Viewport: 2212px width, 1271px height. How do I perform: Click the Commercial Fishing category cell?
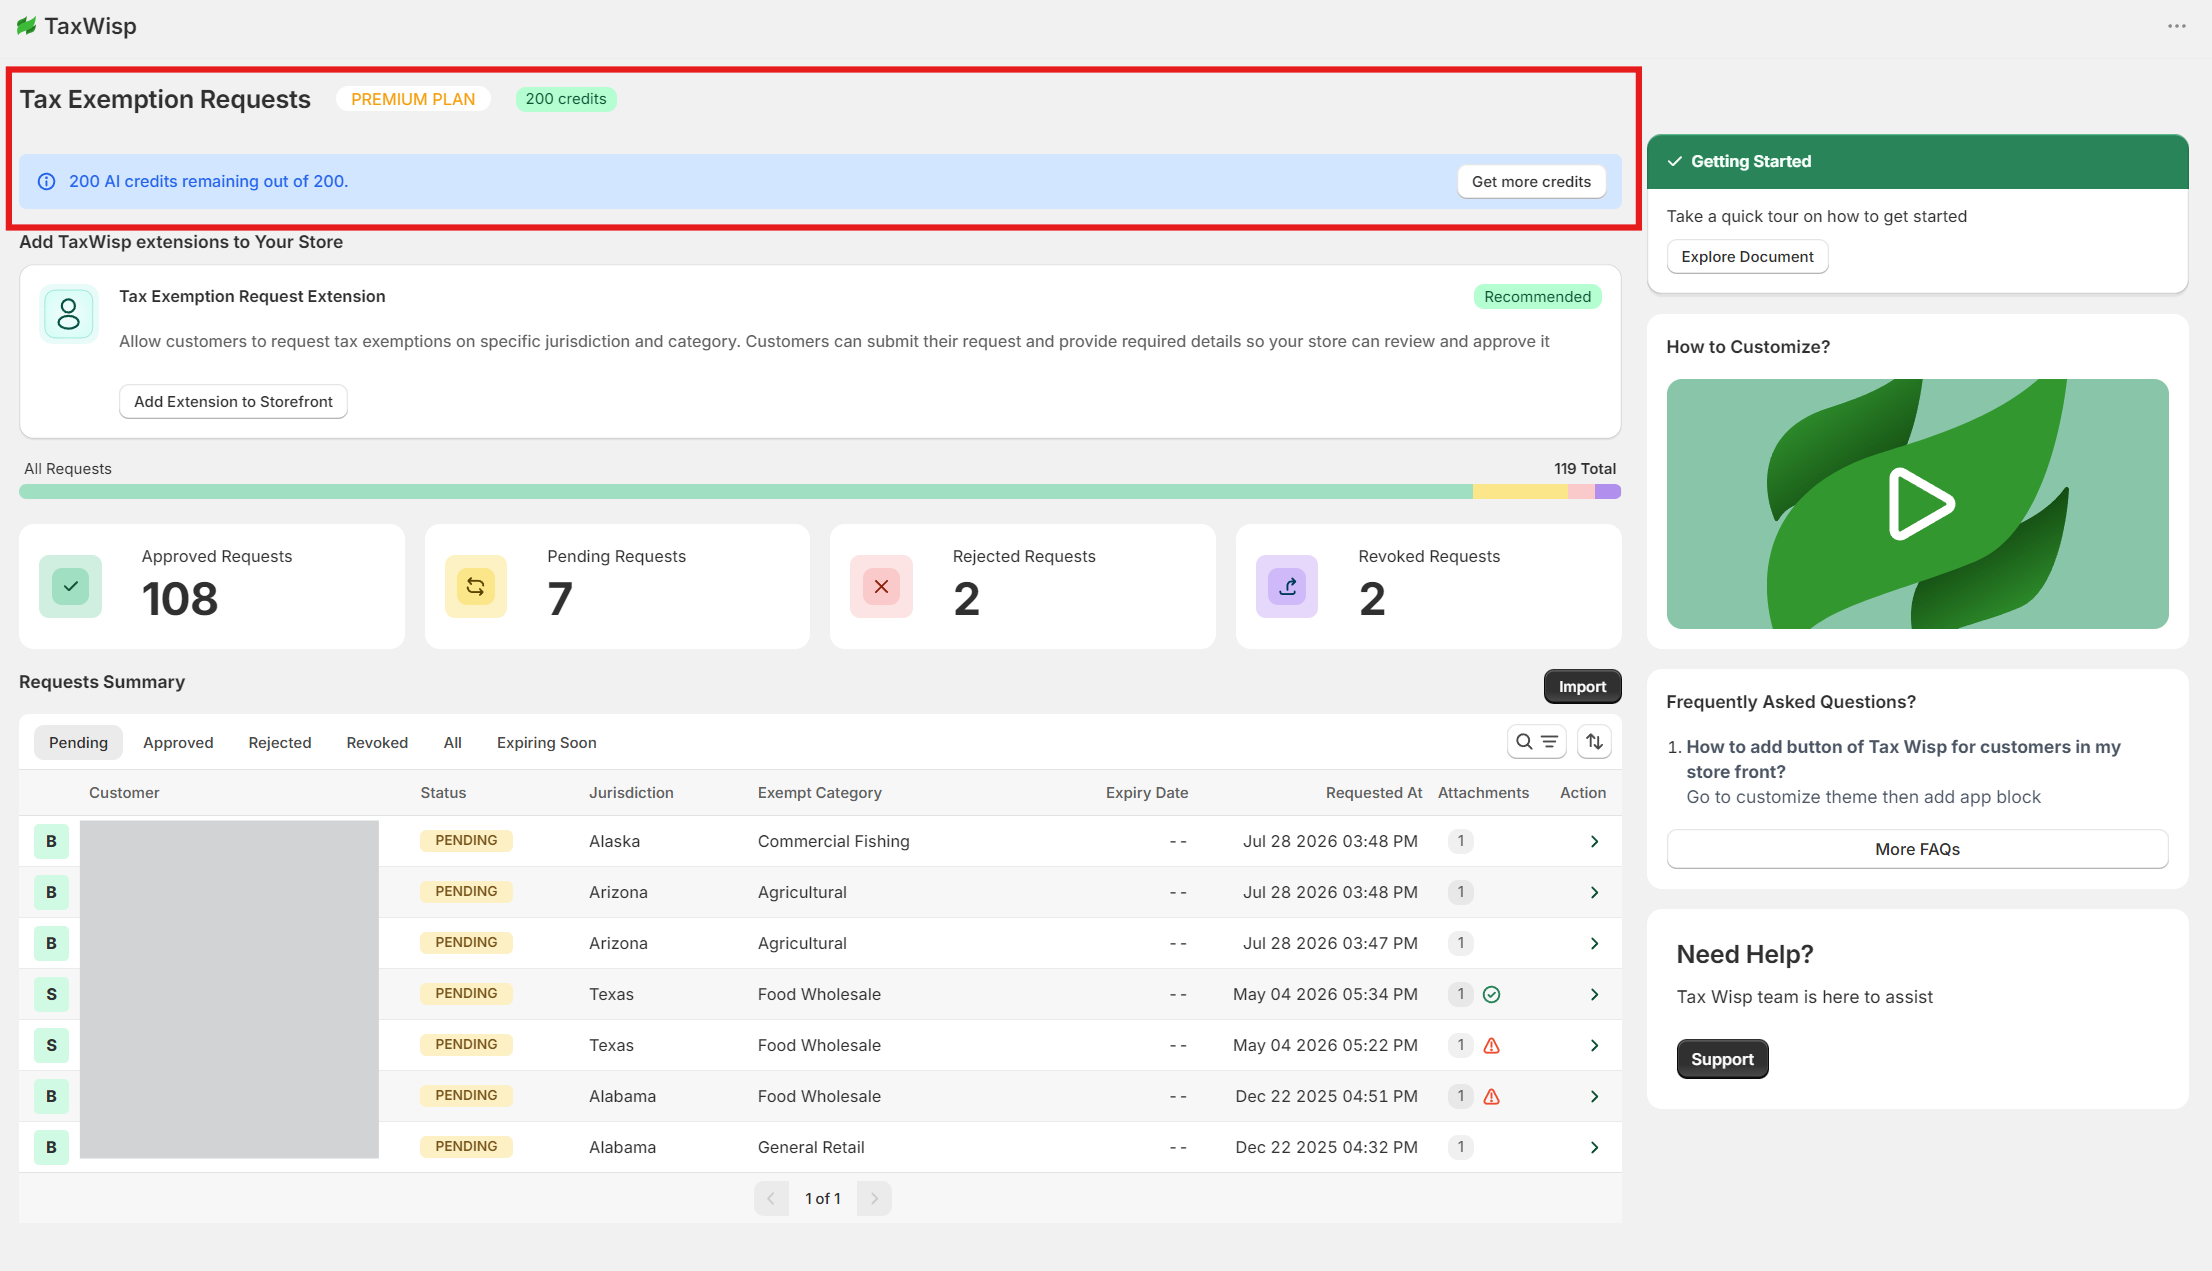click(x=834, y=842)
